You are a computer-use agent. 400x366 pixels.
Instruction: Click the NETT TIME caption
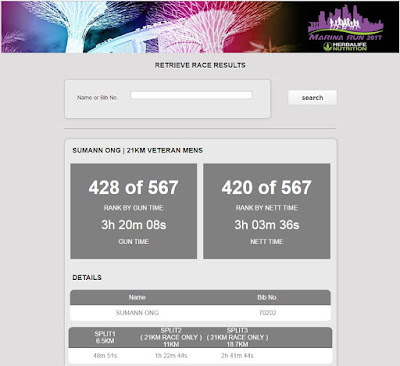pyautogui.click(x=267, y=242)
